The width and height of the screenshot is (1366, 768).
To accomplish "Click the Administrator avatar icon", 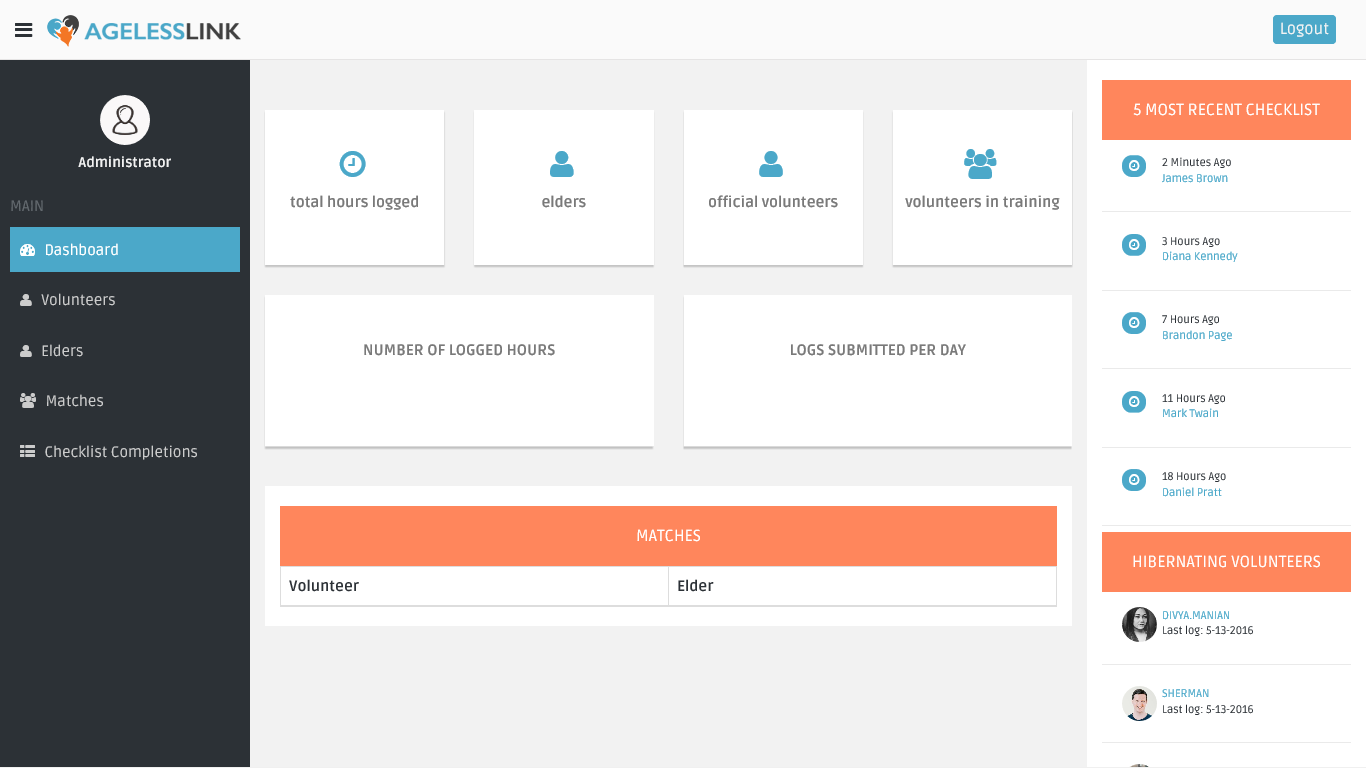I will click(125, 120).
